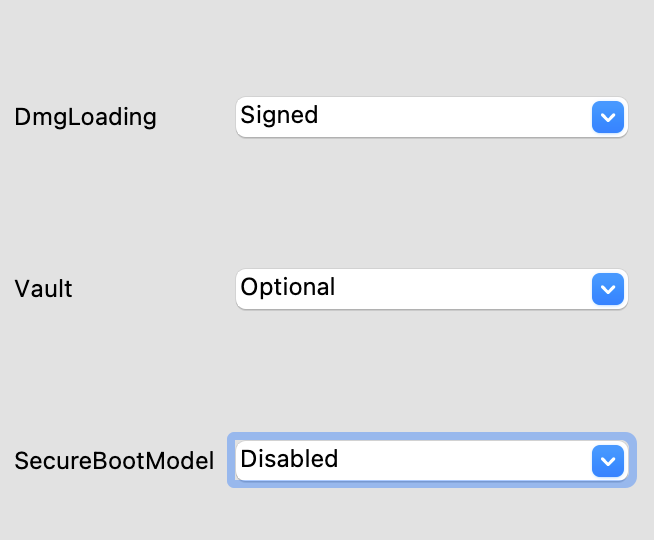The width and height of the screenshot is (654, 540).
Task: Expand DmgLoading options via its arrow button
Action: tap(607, 118)
